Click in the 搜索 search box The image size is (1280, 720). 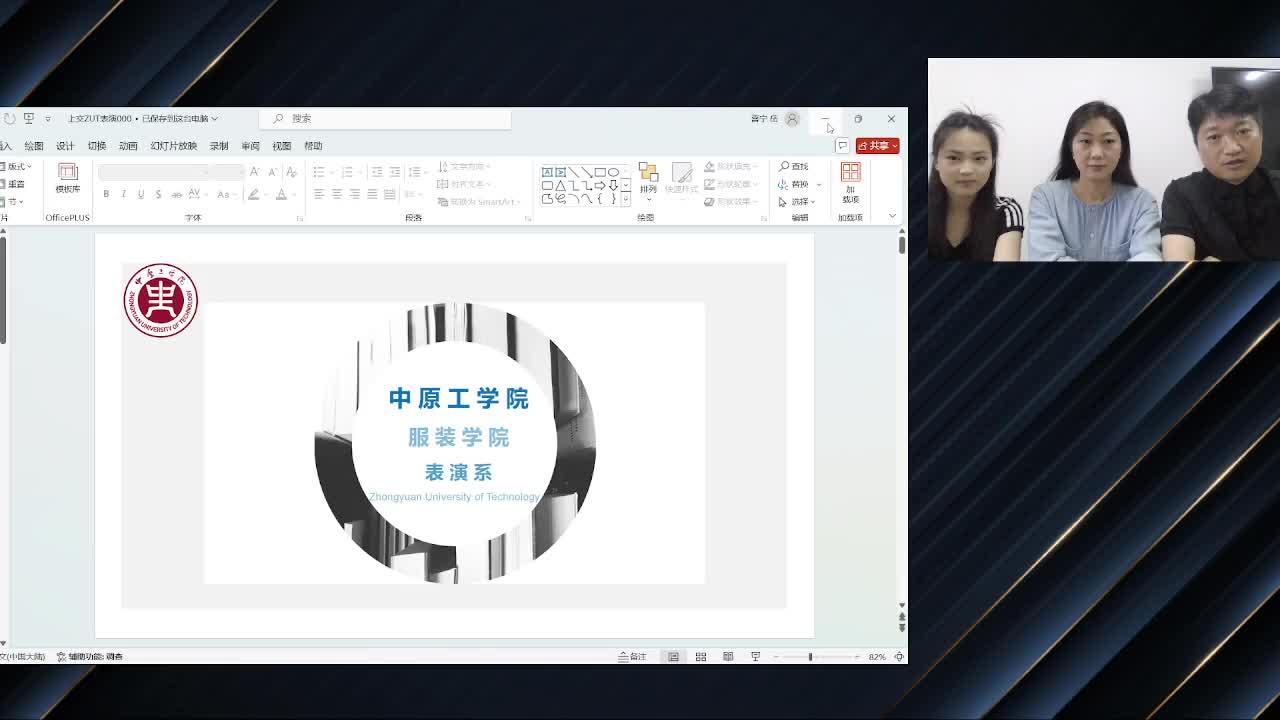(385, 119)
